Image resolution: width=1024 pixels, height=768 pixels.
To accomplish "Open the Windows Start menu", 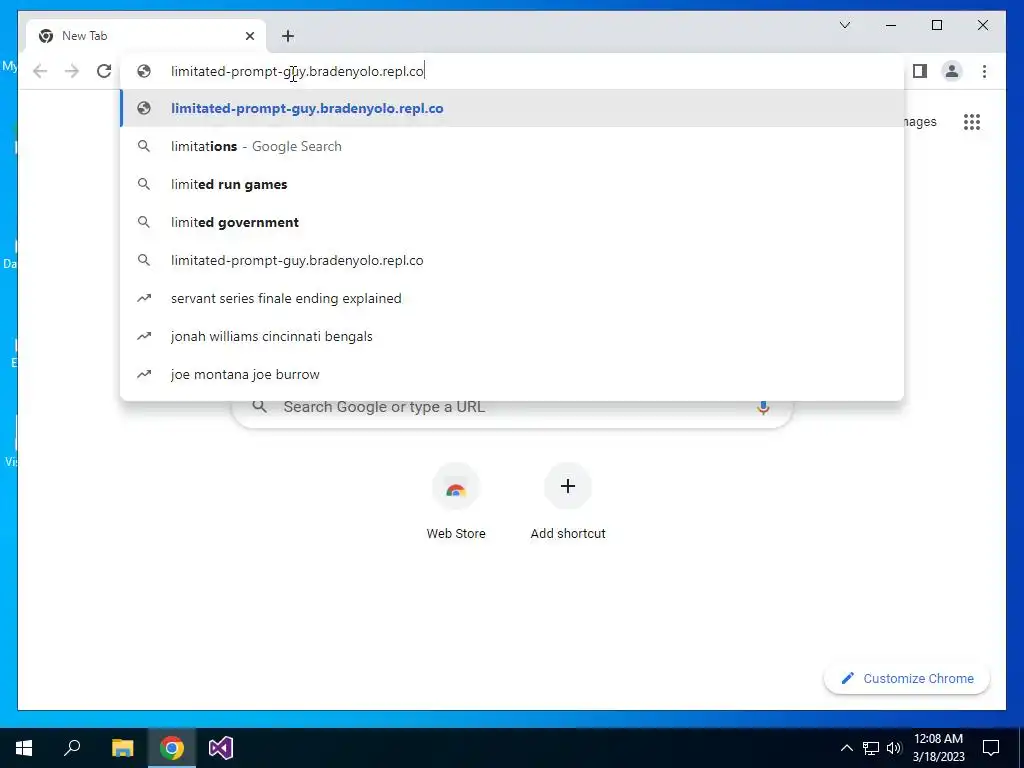I will [x=24, y=748].
